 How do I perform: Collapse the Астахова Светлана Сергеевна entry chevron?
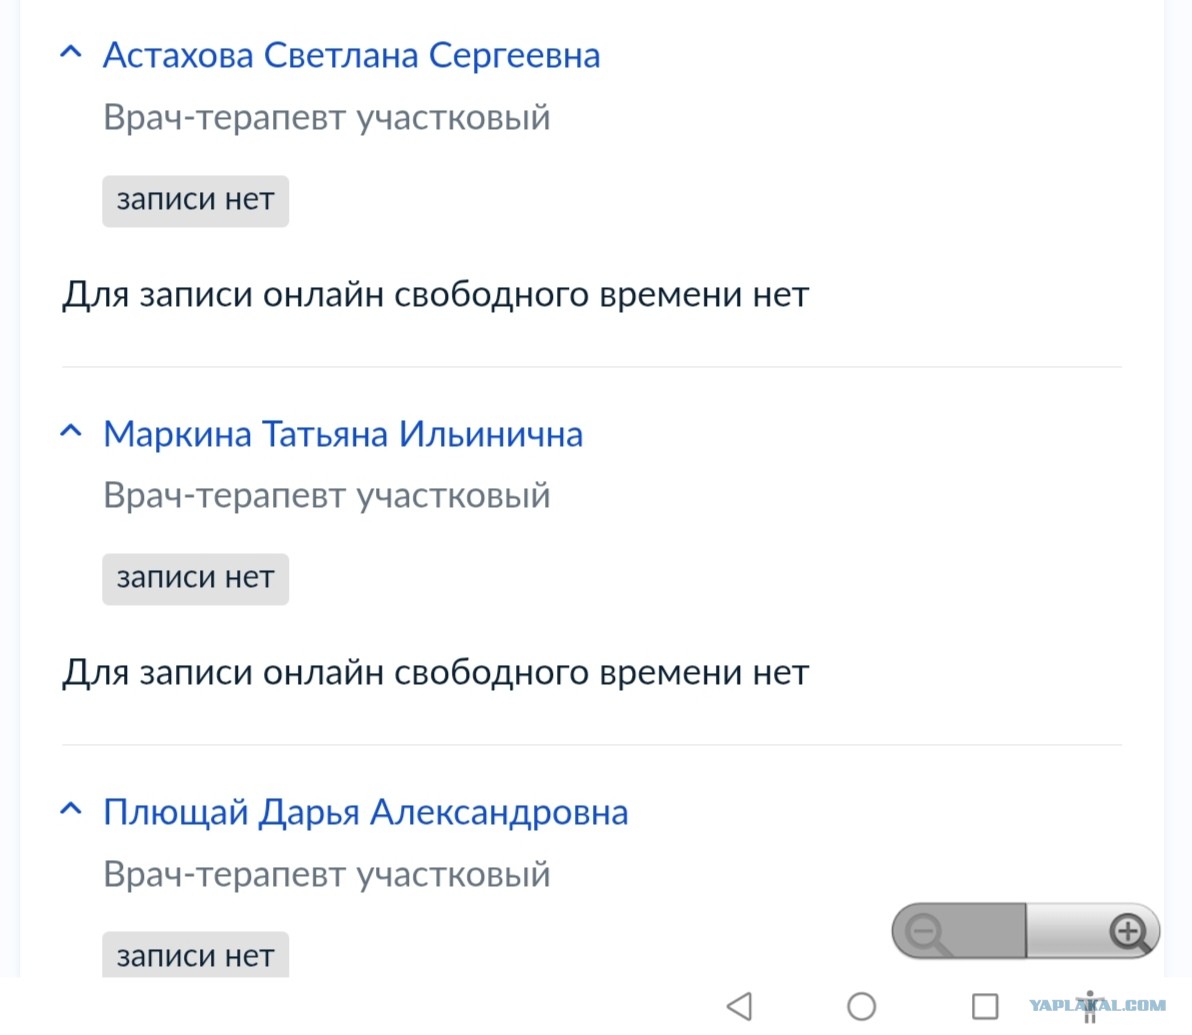point(71,53)
